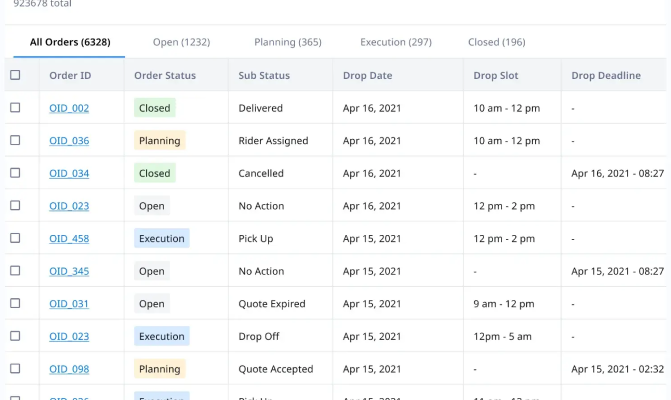Select the All Orders (6328) tab
This screenshot has height=400, width=671.
(x=70, y=42)
